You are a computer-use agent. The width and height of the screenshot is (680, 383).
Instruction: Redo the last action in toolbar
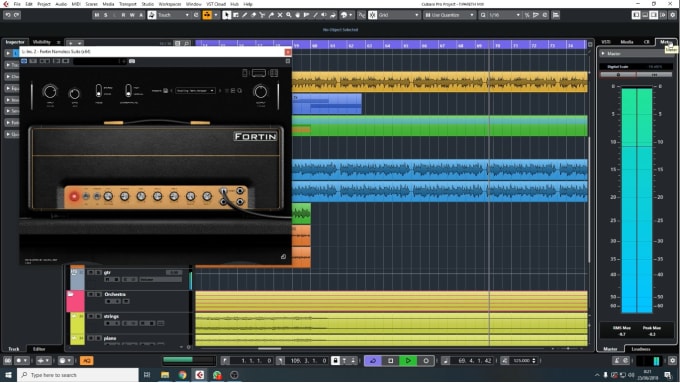click(16, 15)
